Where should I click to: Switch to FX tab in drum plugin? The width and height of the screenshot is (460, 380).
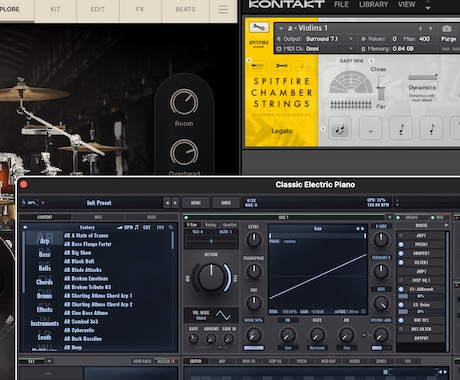tap(140, 9)
